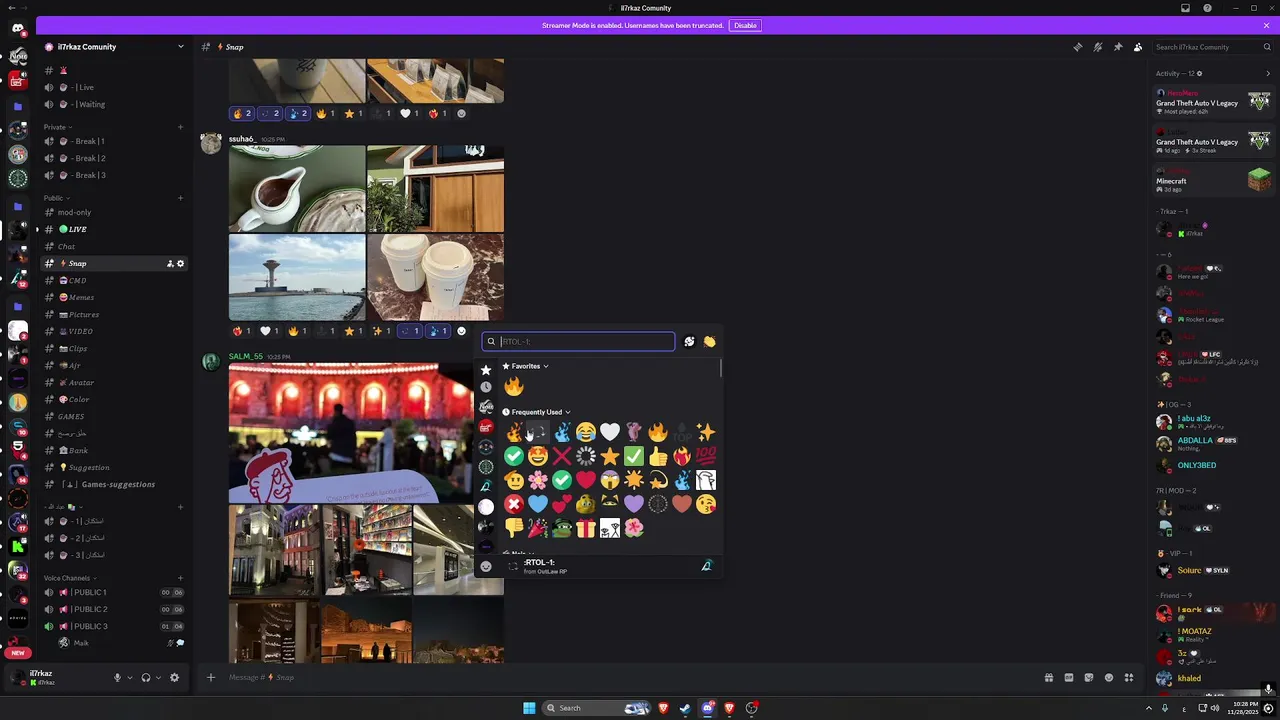Collapse the Favorites emoji section
Screen dimensions: 1280x720
click(525, 366)
